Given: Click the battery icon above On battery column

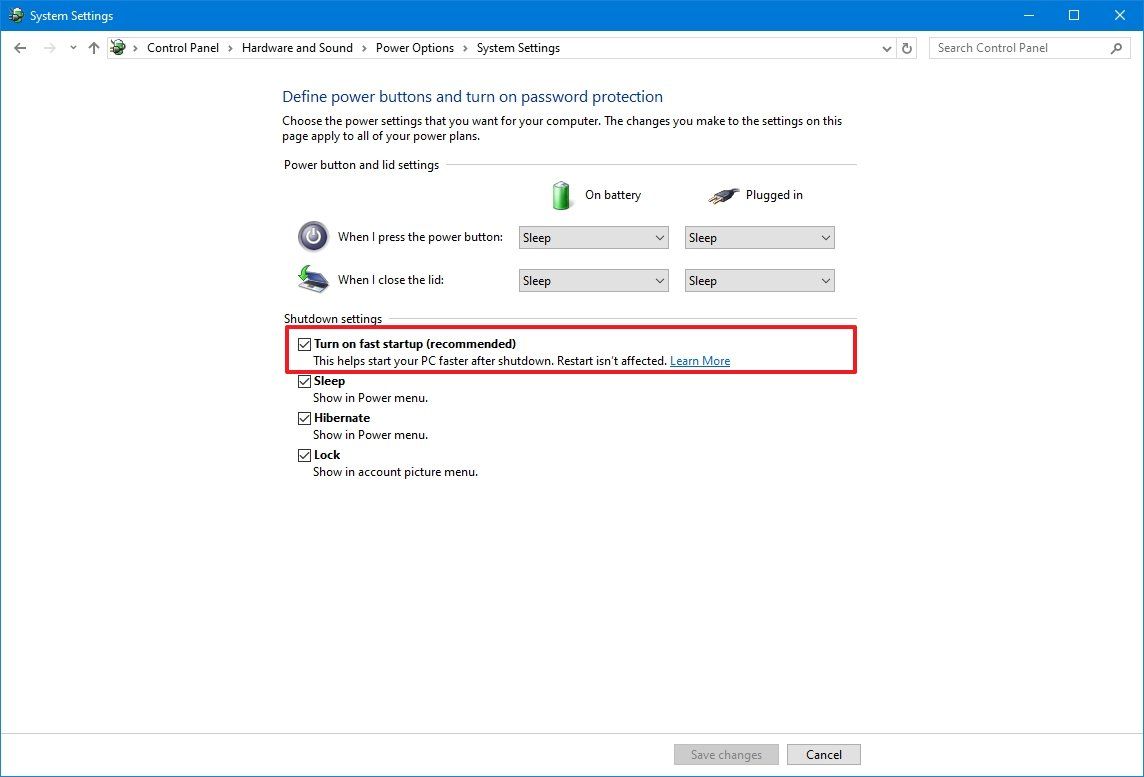Looking at the screenshot, I should 561,194.
